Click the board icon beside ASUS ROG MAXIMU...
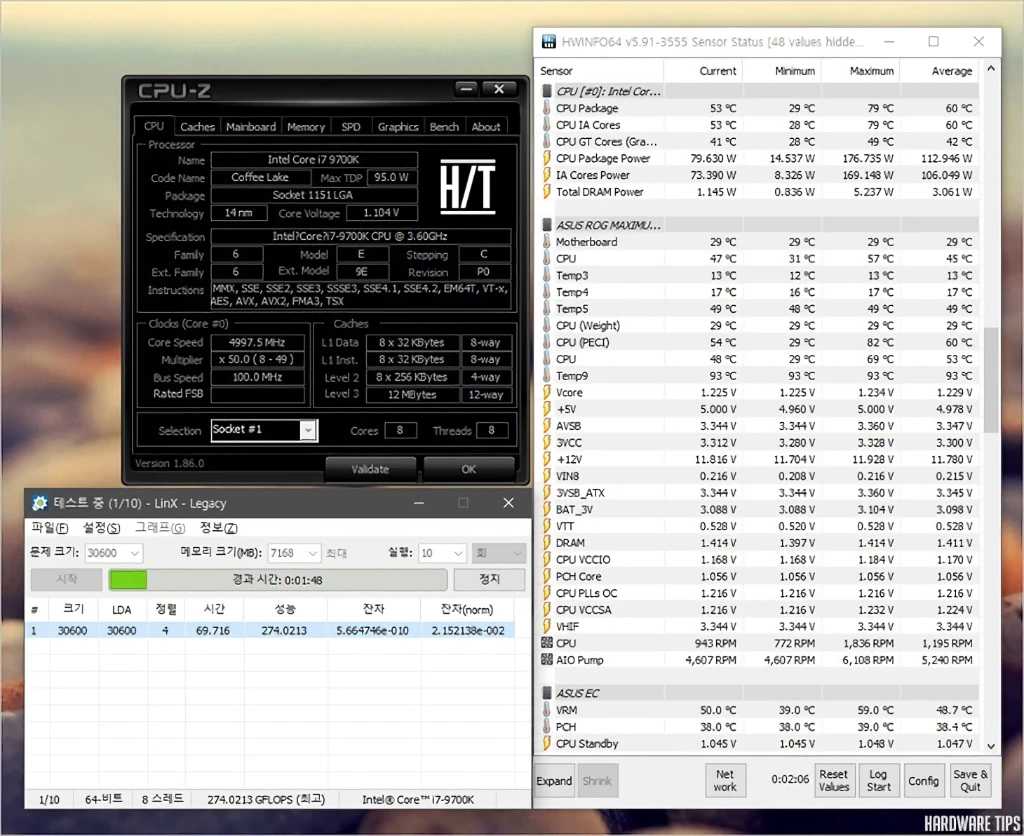Screen dimensions: 1024x836 [547, 225]
